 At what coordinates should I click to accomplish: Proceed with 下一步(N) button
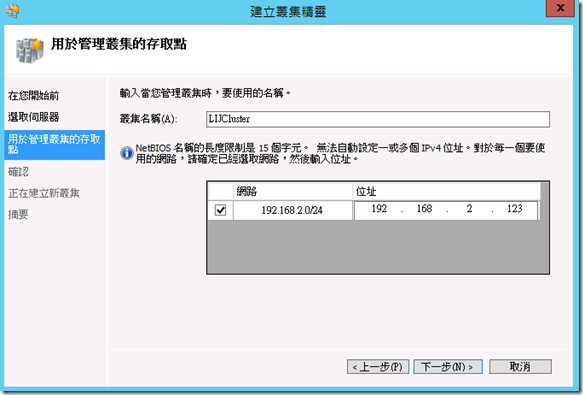tap(448, 367)
